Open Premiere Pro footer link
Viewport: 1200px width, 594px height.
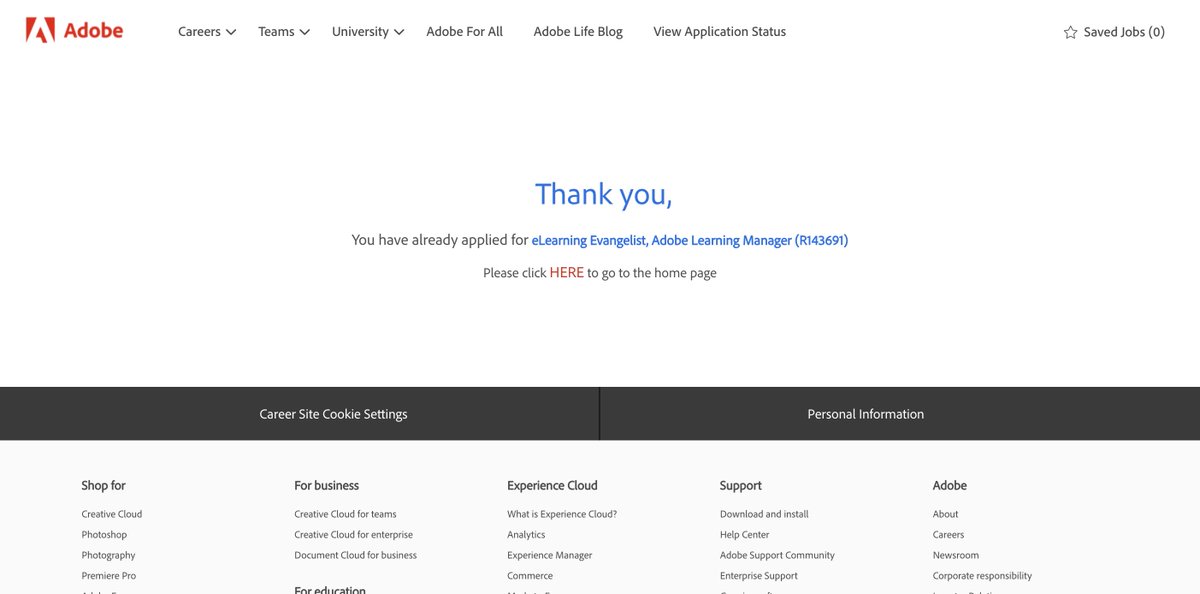pos(109,576)
